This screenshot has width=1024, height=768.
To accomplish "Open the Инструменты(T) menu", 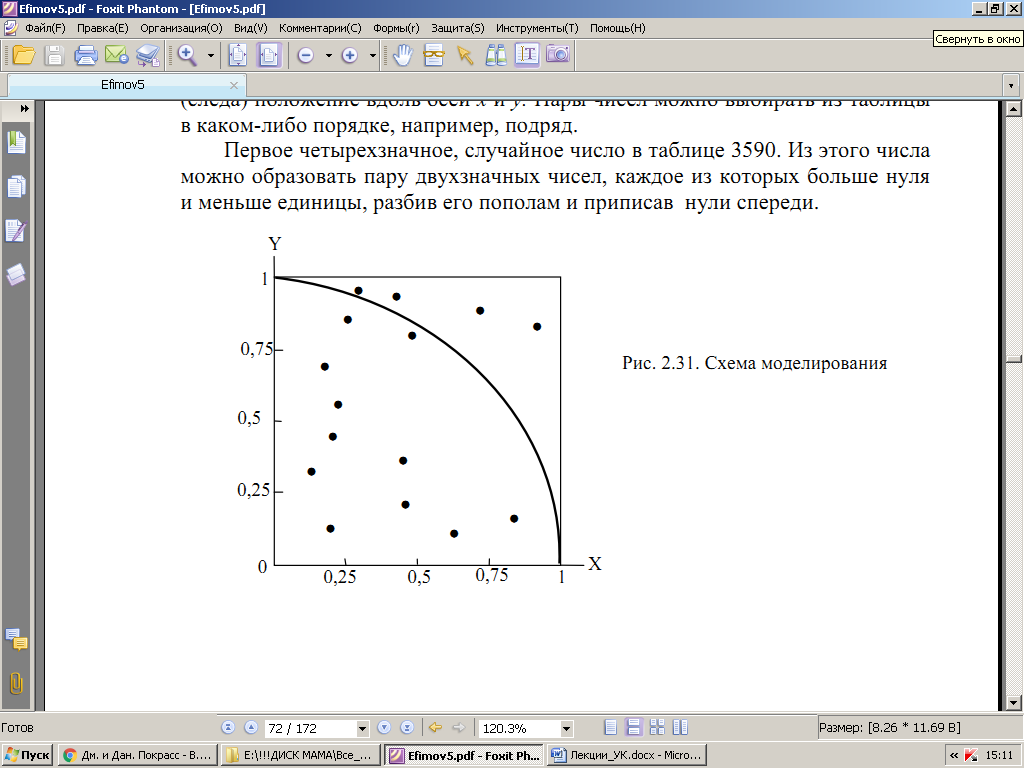I will 537,28.
